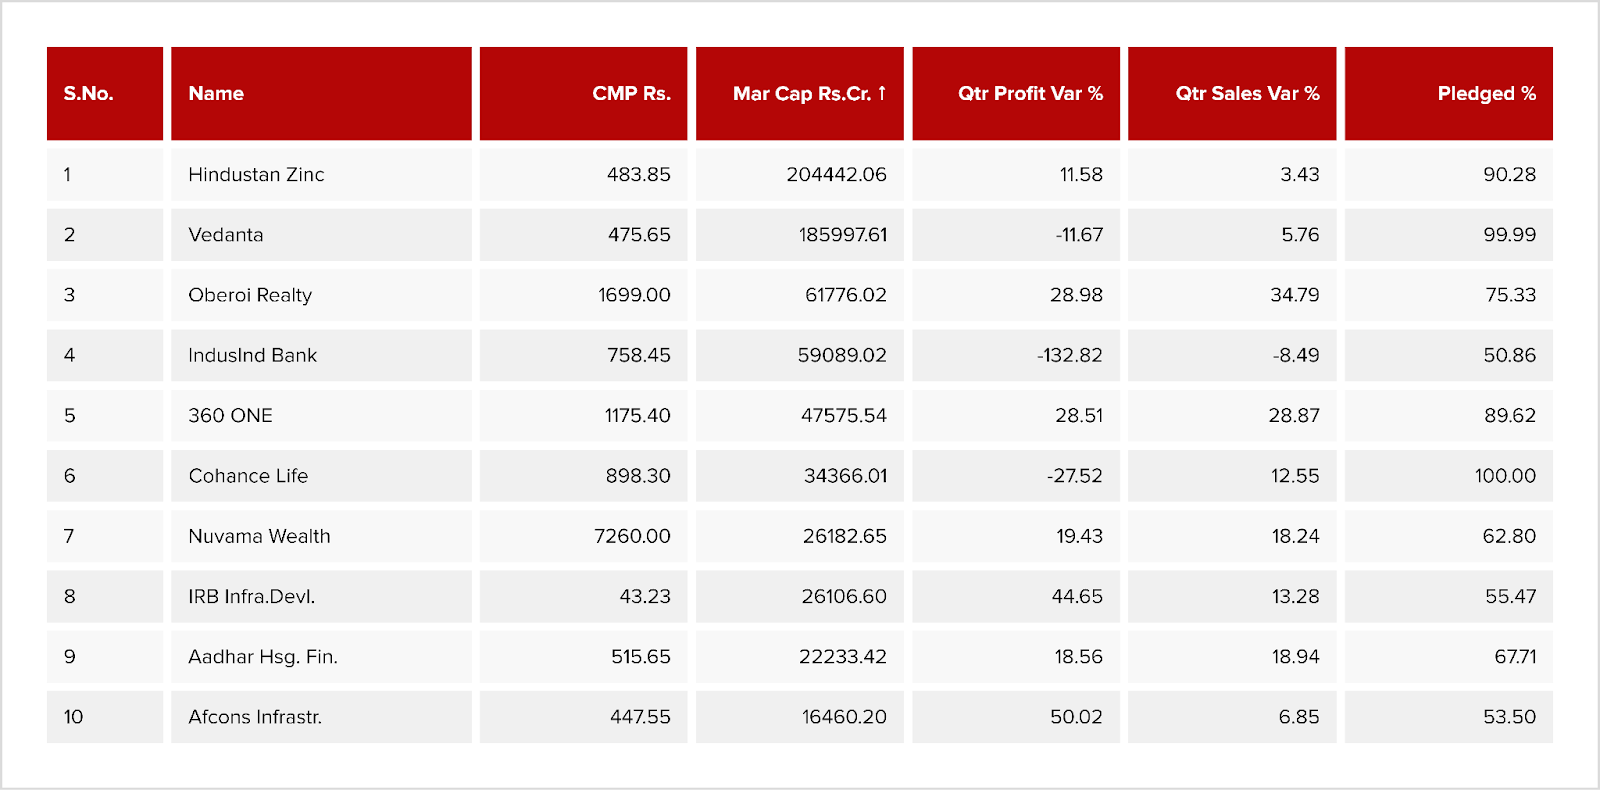This screenshot has width=1600, height=790.
Task: Open the Cohance Life row name
Action: click(x=248, y=476)
